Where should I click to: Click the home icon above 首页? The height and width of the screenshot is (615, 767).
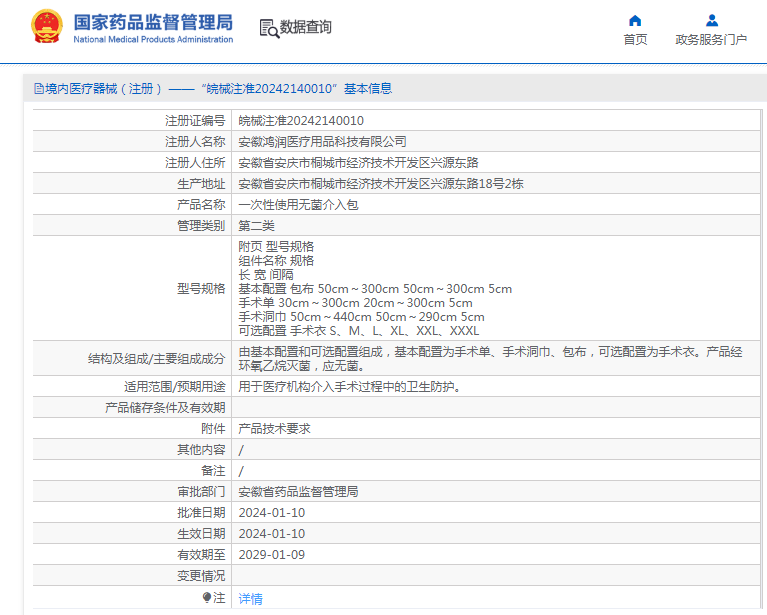coord(635,21)
